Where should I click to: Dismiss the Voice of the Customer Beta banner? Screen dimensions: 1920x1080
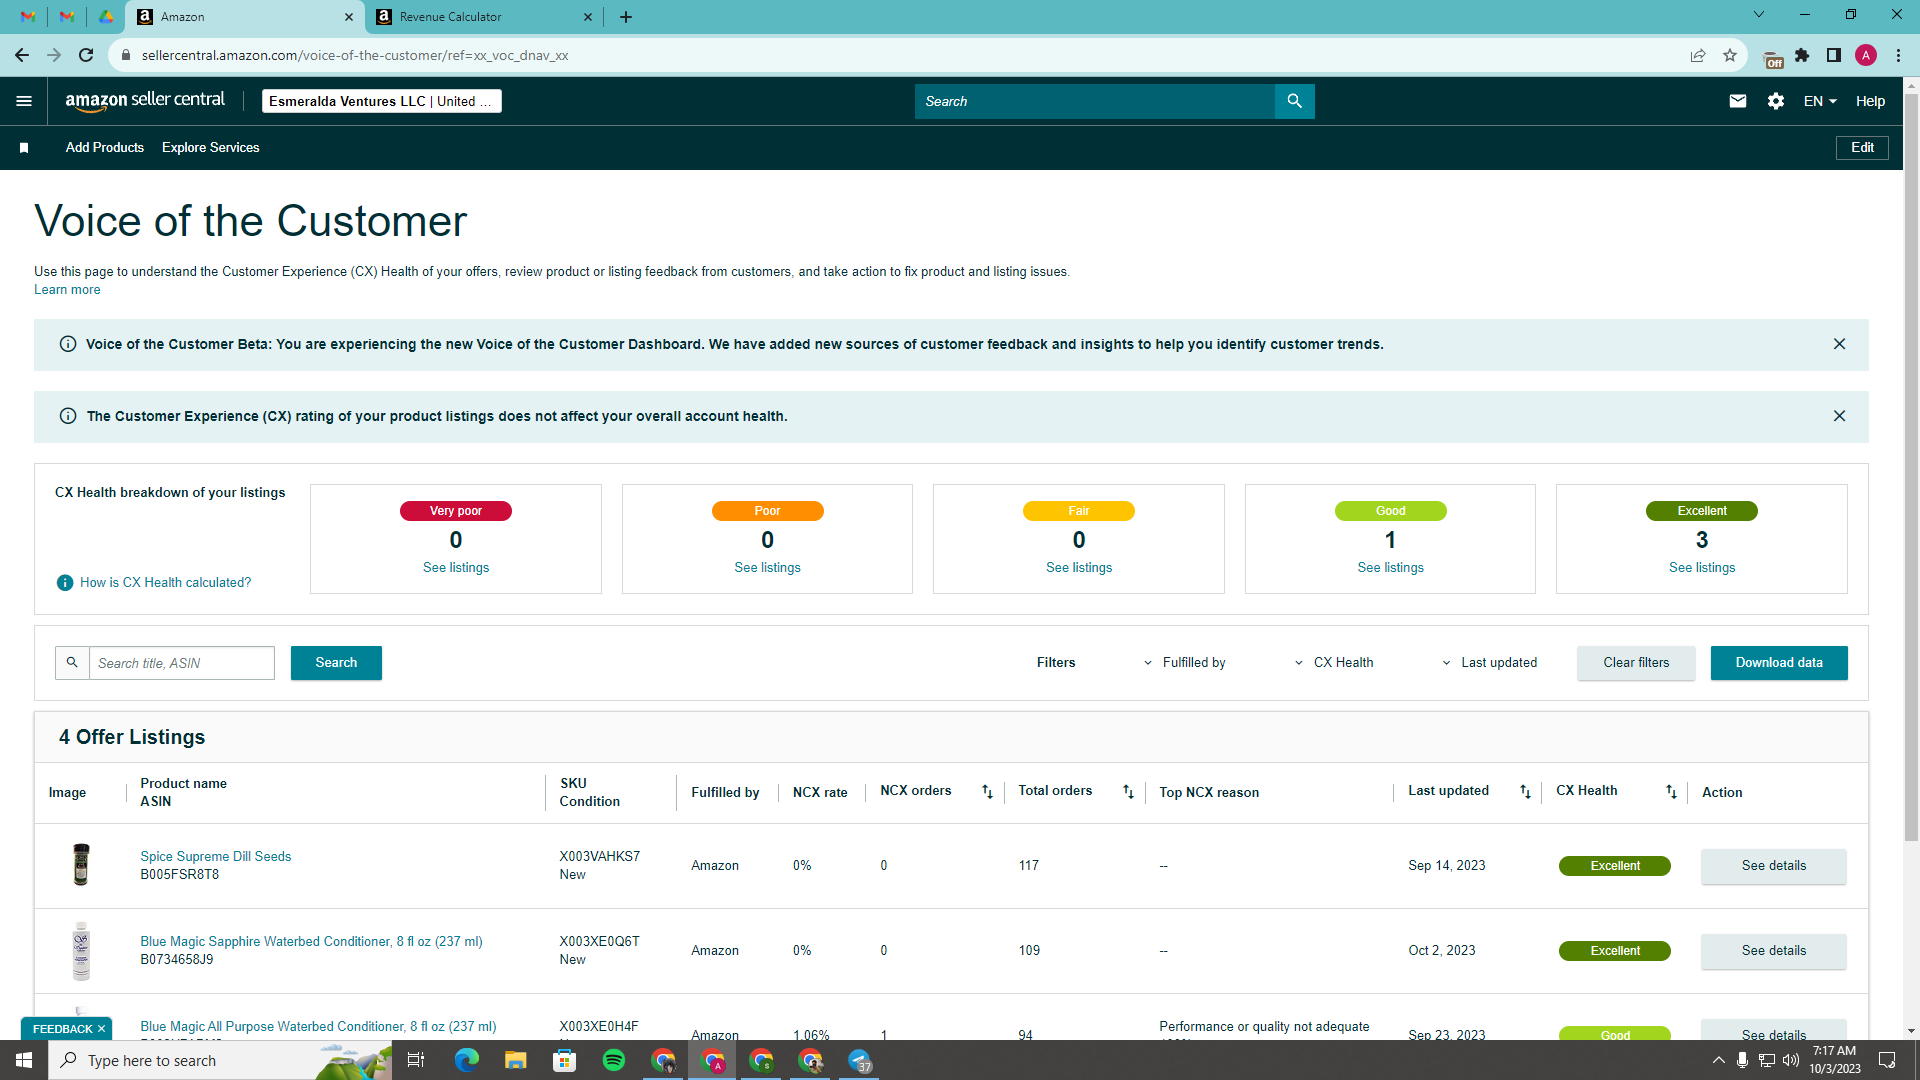(x=1839, y=344)
